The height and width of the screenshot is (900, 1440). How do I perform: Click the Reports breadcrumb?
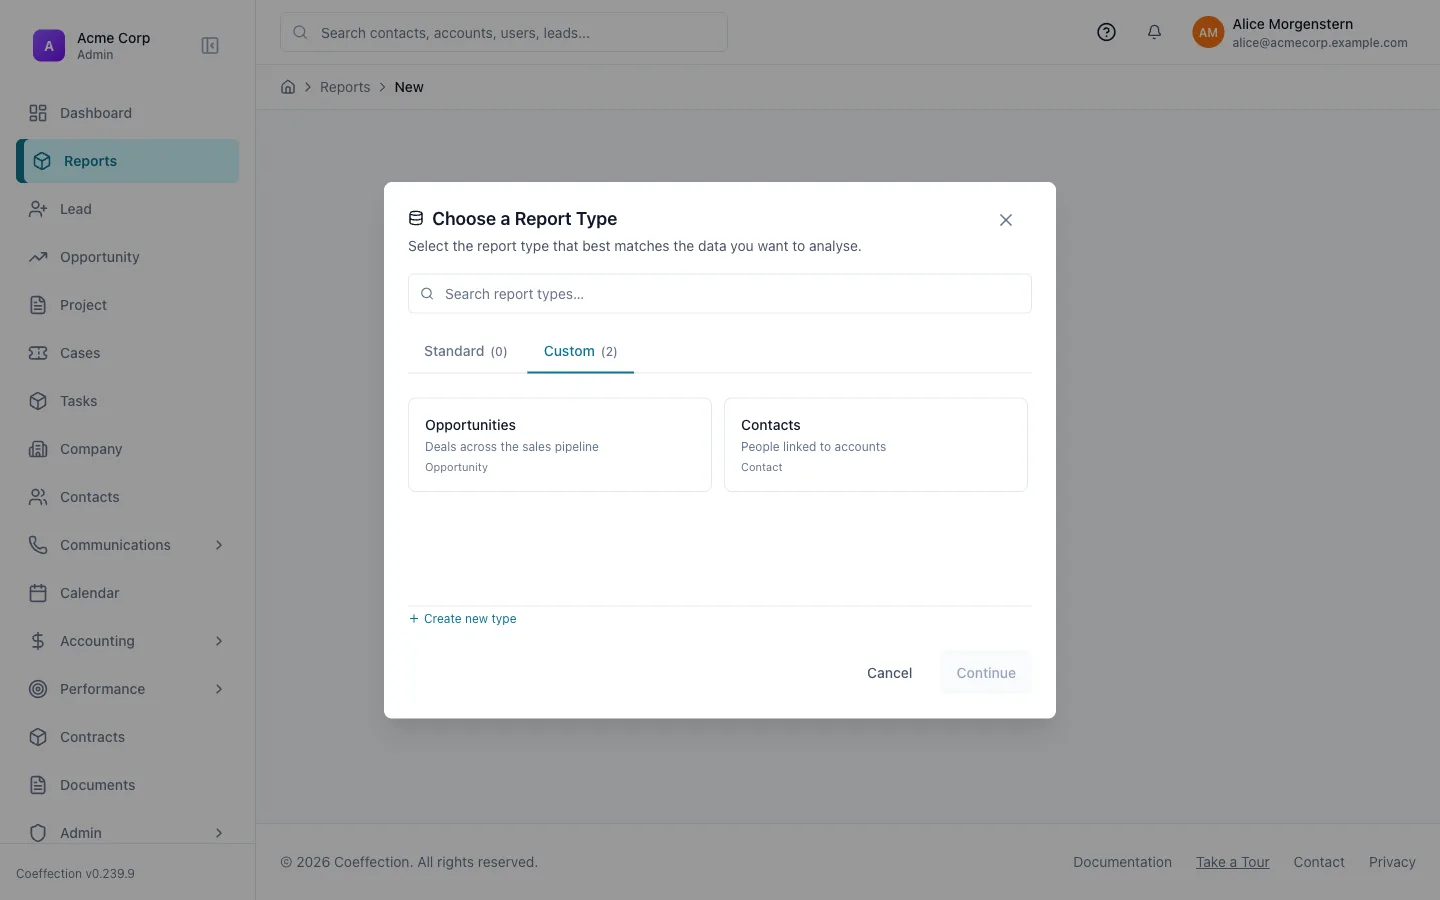[x=345, y=87]
